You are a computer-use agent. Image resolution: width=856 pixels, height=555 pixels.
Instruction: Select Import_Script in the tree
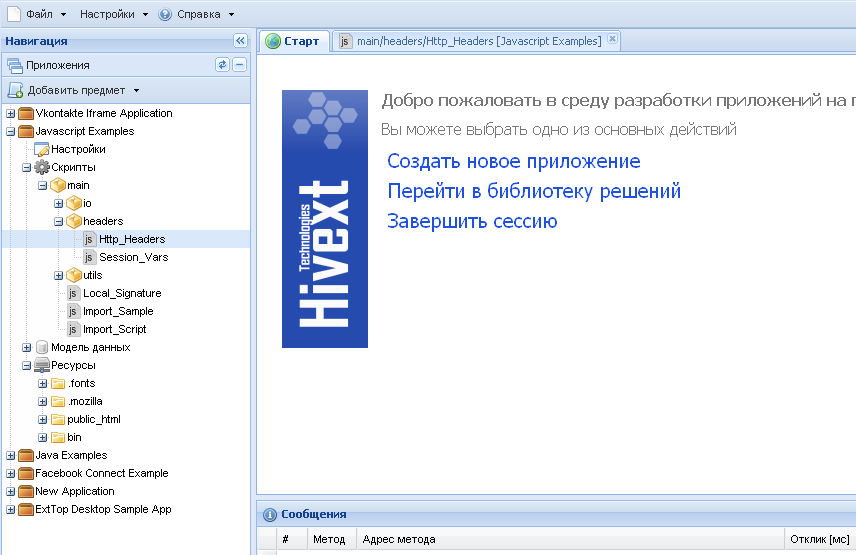tap(115, 329)
